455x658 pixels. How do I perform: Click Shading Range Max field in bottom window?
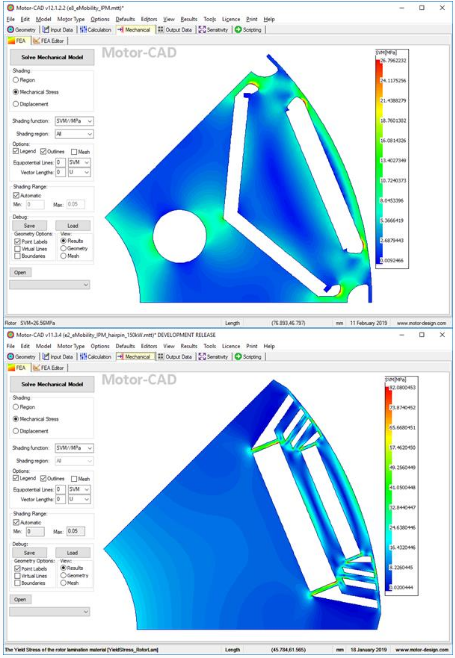75,531
